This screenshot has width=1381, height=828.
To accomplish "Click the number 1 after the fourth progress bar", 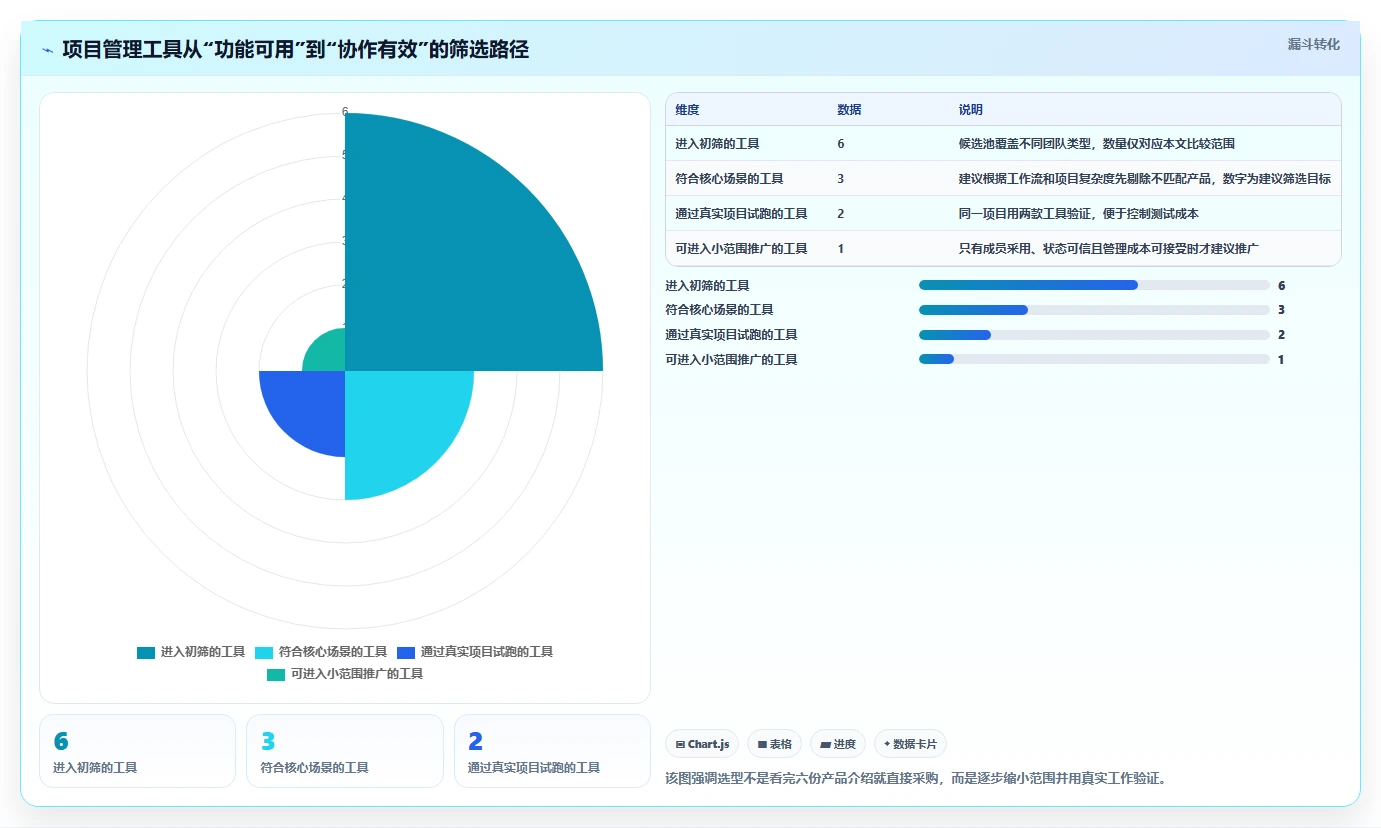I will 1281,360.
